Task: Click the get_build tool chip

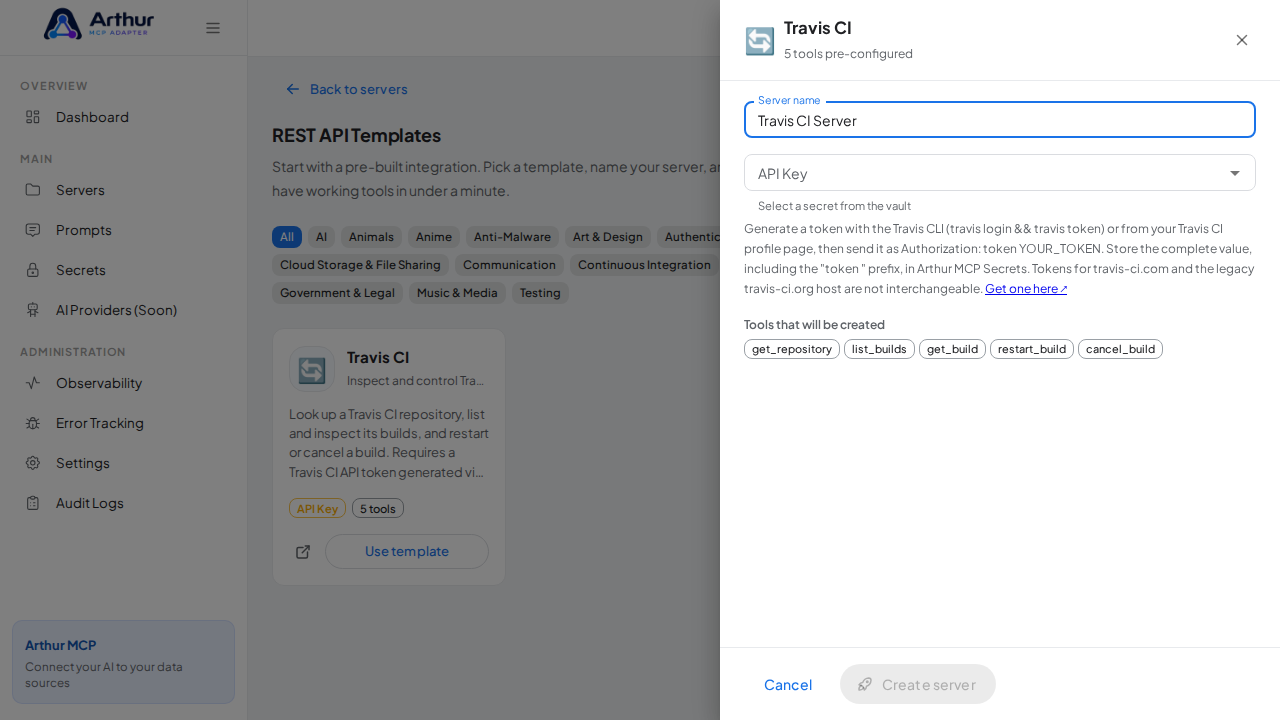Action: click(x=952, y=349)
